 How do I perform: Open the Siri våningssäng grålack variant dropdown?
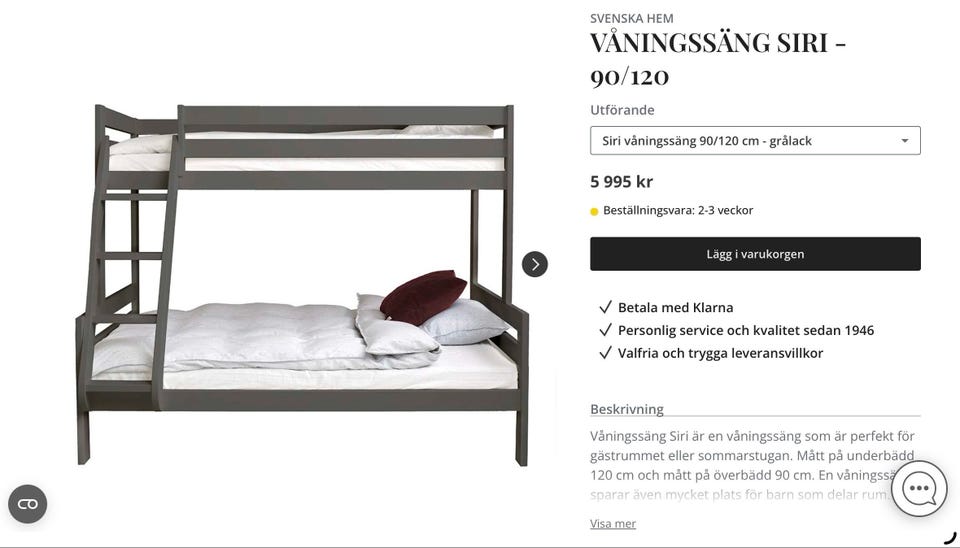[x=755, y=141]
